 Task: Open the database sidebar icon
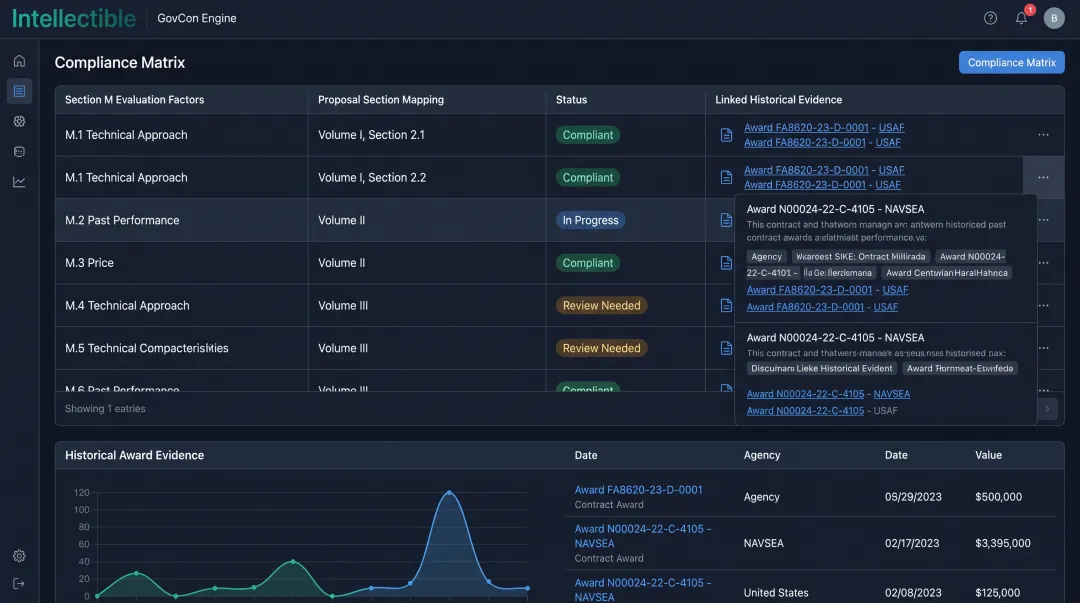tap(19, 152)
